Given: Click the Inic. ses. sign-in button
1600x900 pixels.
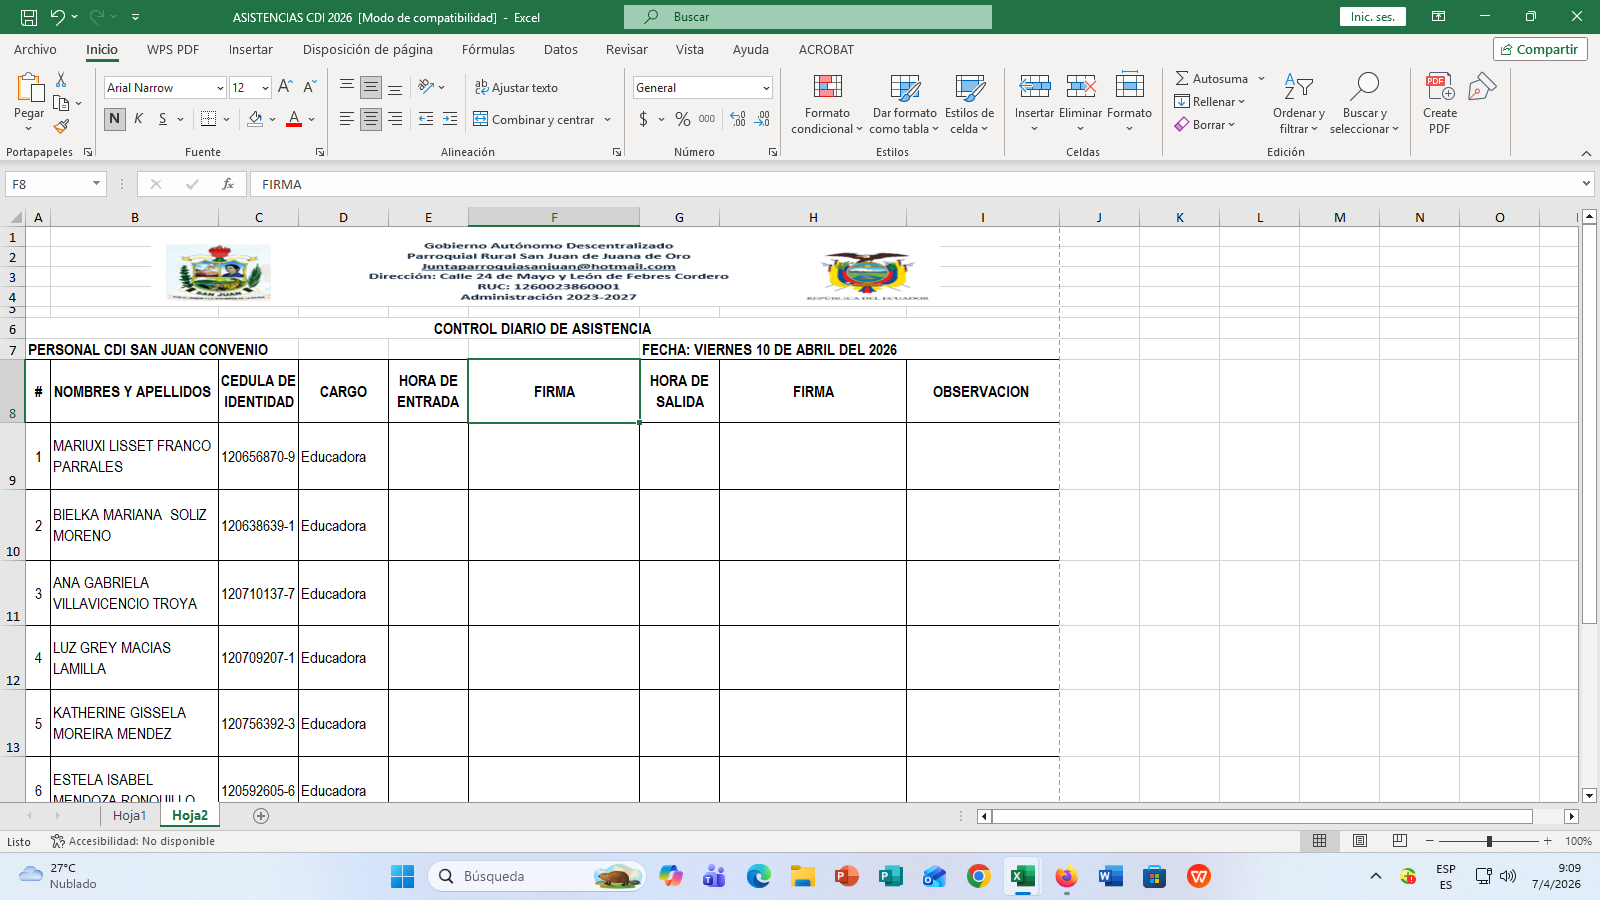Looking at the screenshot, I should [x=1372, y=17].
